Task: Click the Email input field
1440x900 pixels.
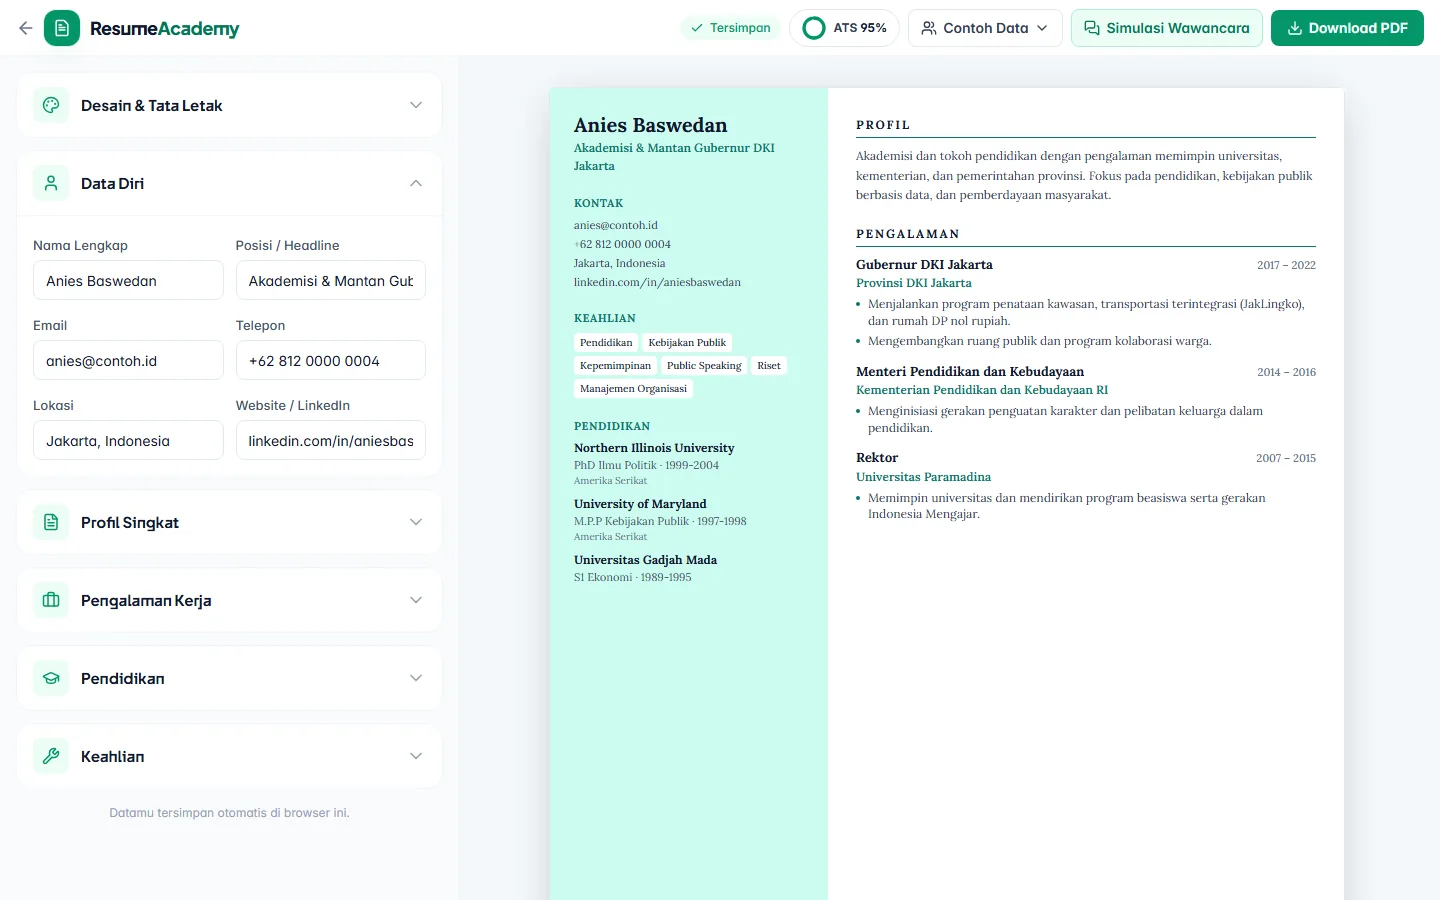Action: click(128, 360)
